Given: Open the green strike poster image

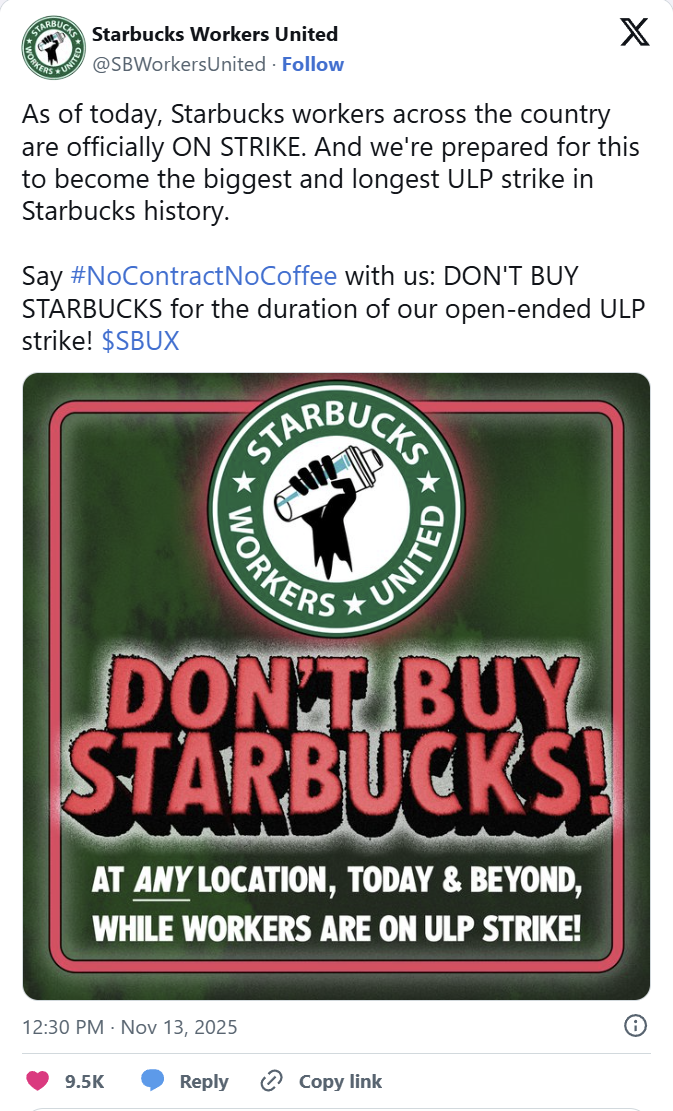Looking at the screenshot, I should tap(336, 686).
